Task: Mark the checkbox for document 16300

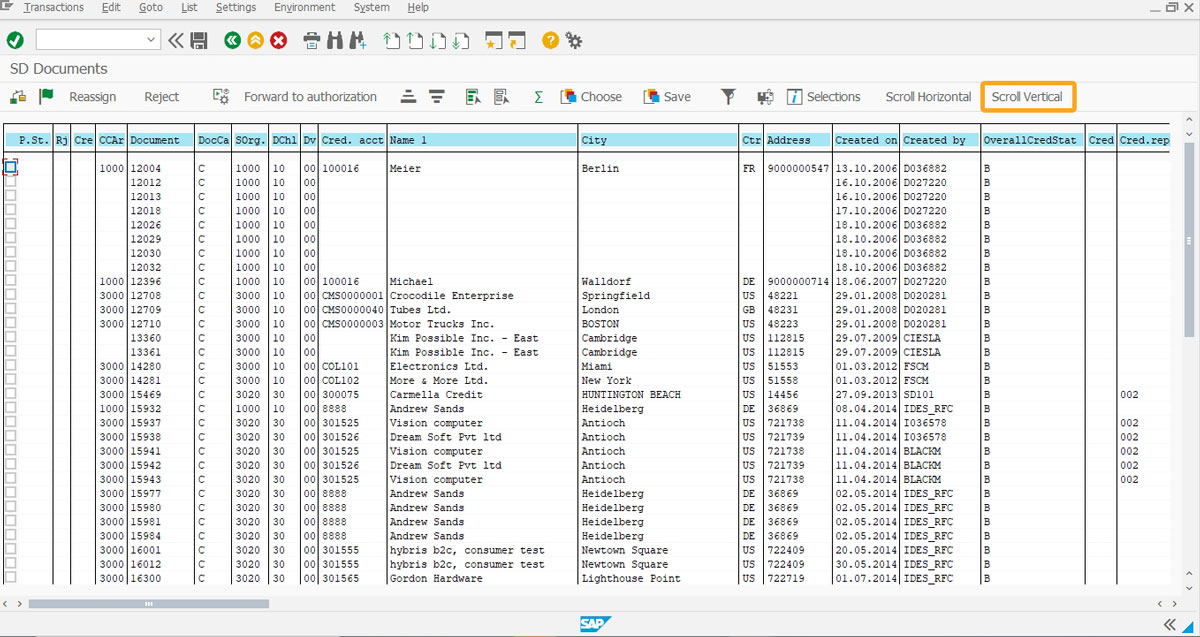Action: pyautogui.click(x=11, y=577)
